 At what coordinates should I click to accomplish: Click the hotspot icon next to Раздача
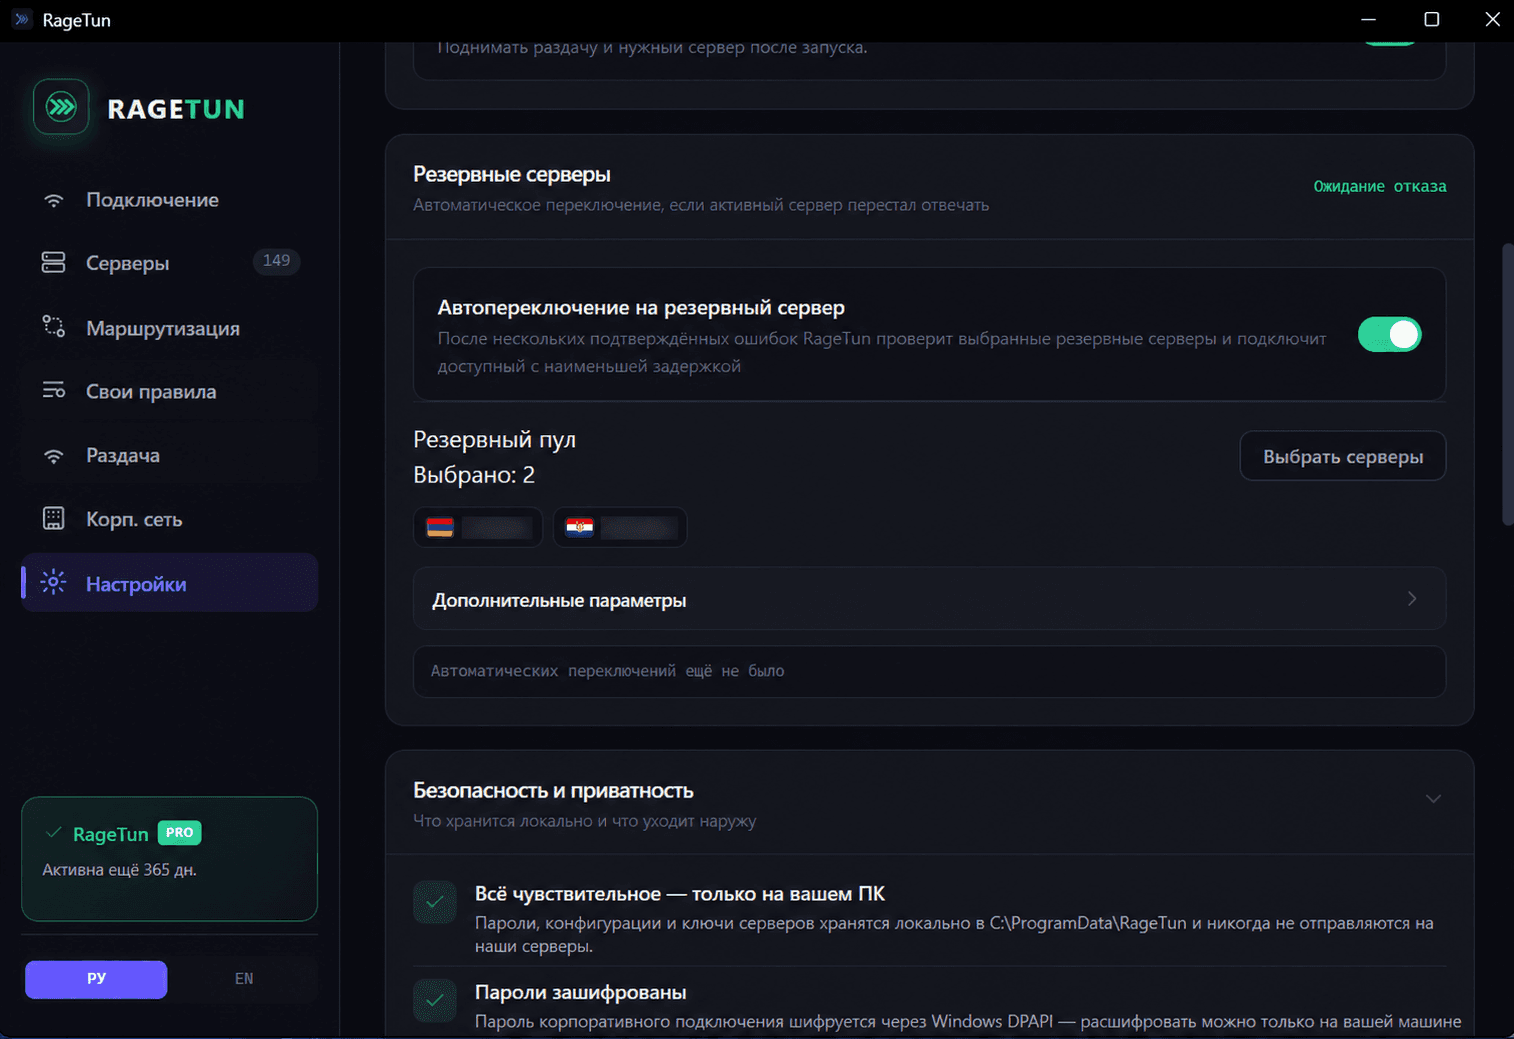54,456
